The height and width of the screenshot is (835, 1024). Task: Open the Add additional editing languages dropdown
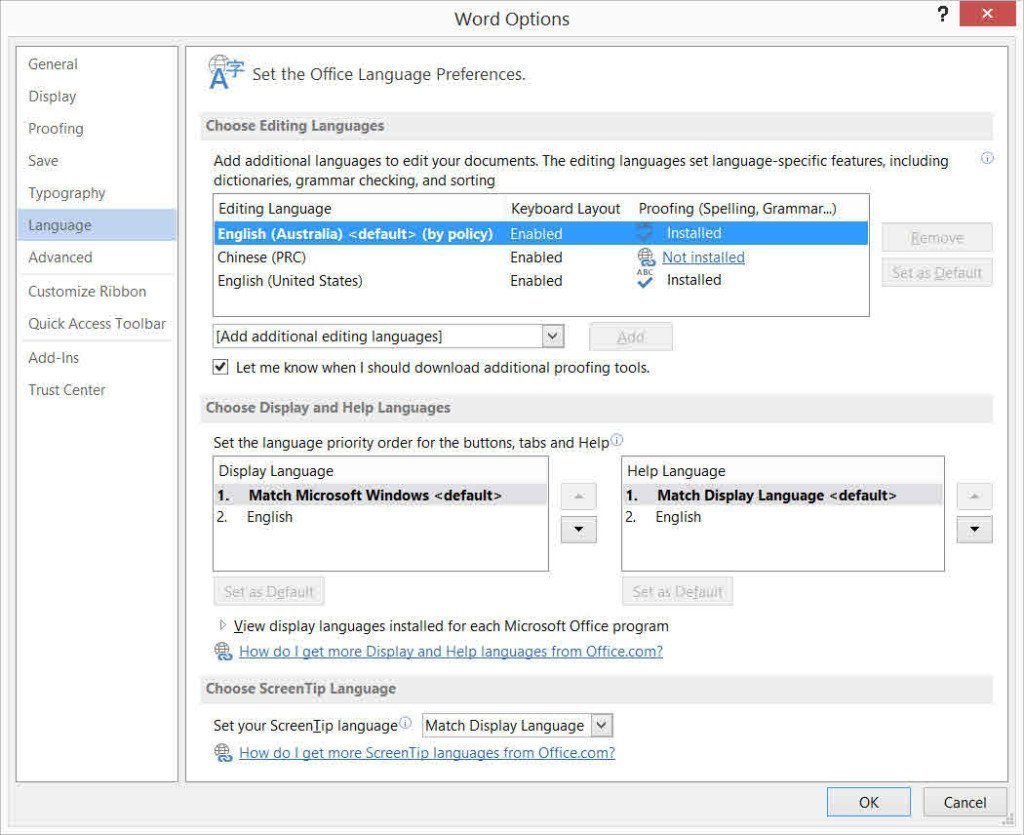tap(552, 336)
